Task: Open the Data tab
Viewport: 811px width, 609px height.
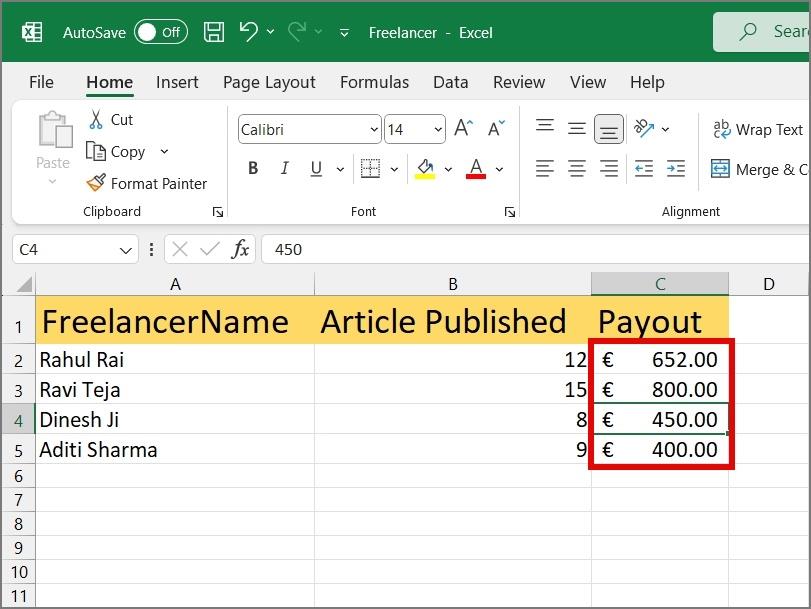Action: (x=450, y=82)
